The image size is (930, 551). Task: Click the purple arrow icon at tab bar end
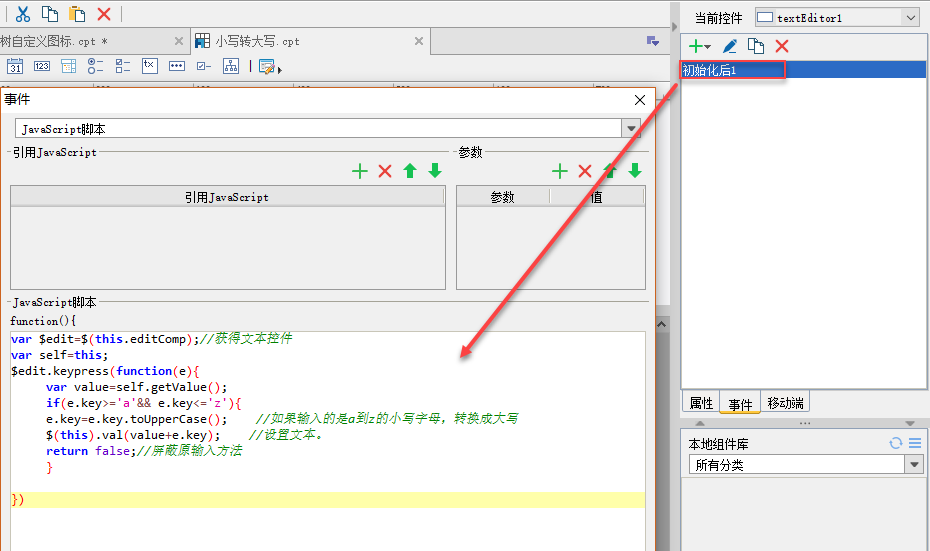click(x=652, y=41)
